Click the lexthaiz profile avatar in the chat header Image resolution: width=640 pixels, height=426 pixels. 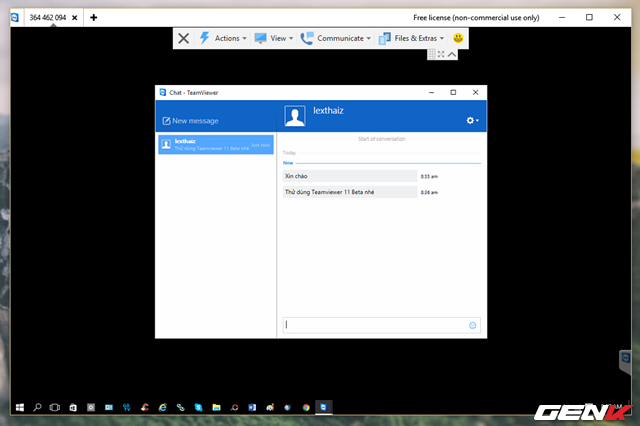coord(295,117)
